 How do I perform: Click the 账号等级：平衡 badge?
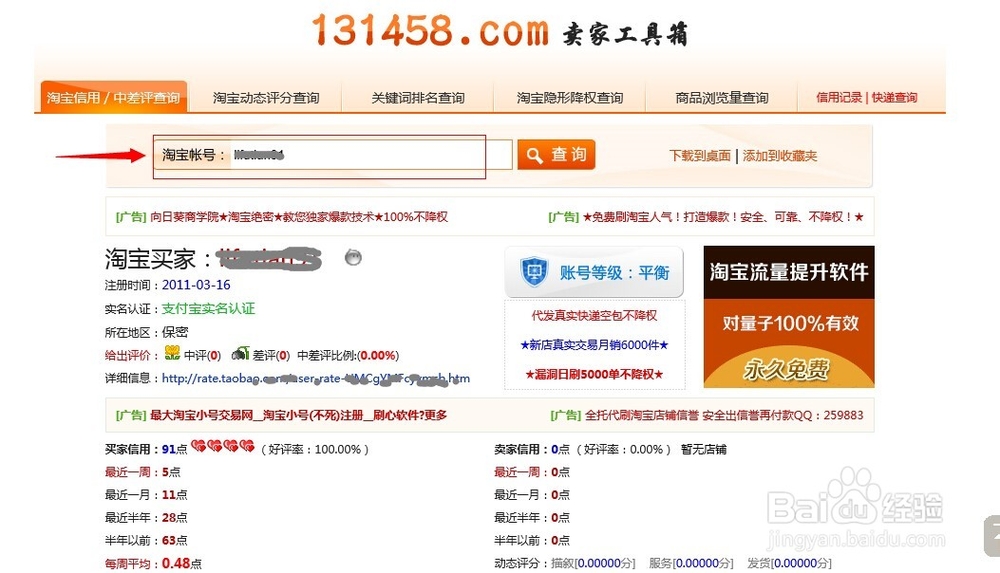click(594, 272)
